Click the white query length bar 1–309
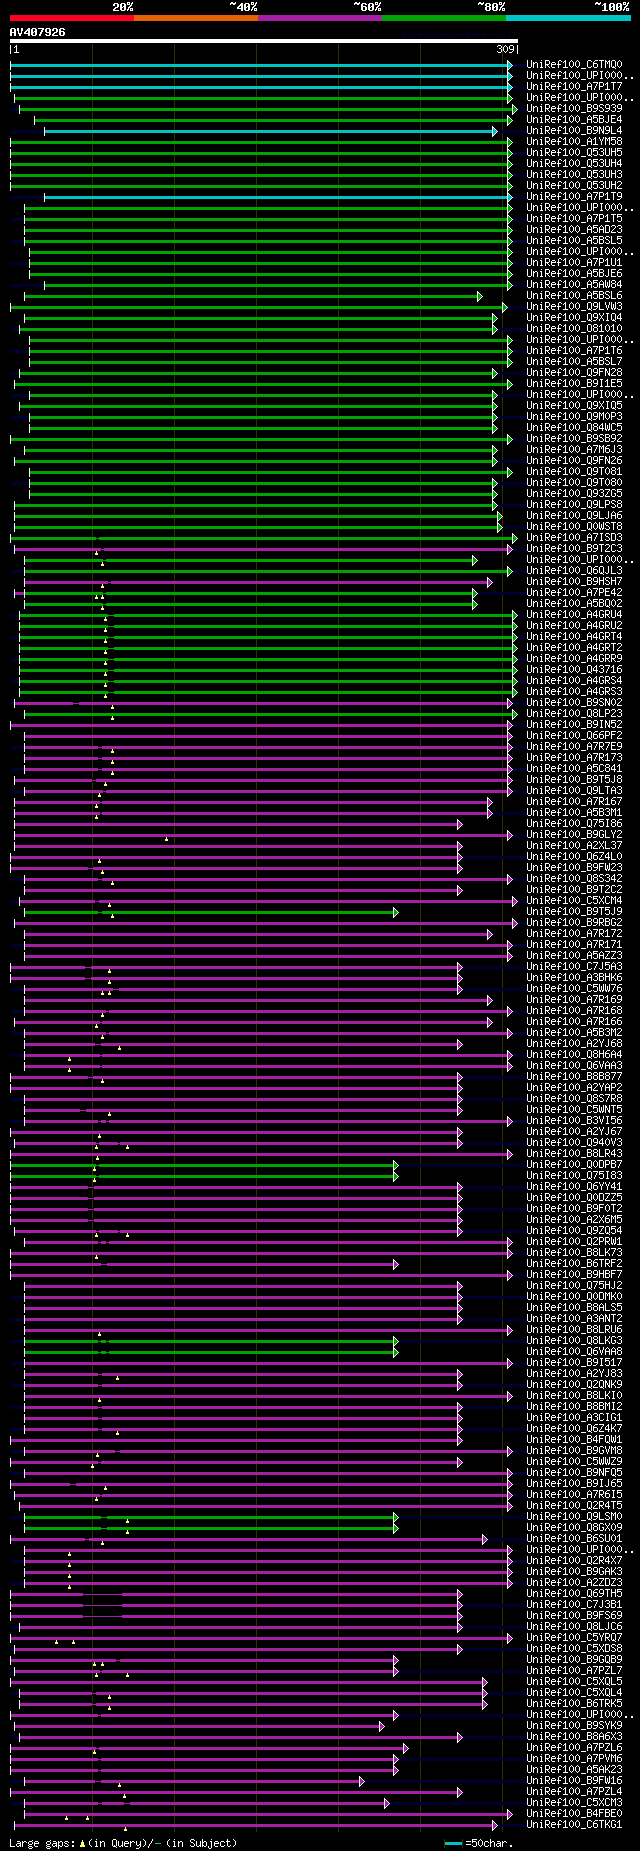Screen dimensions: 640x1851 (263, 41)
